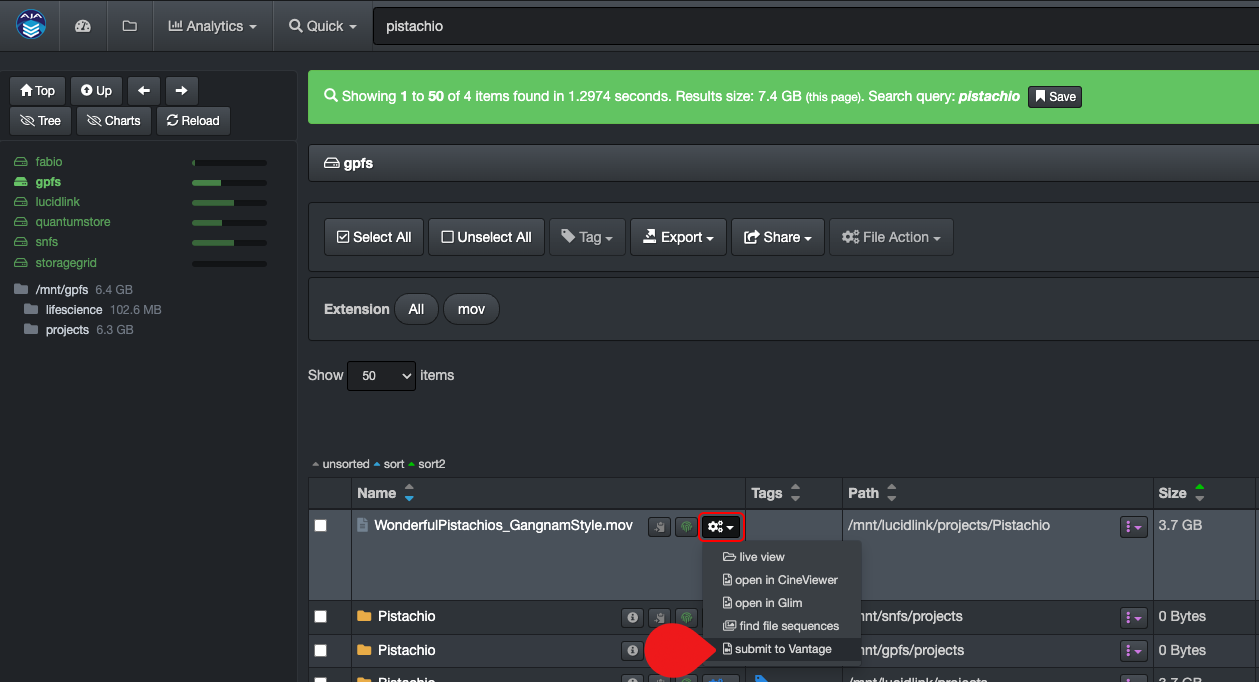
Task: Click the green fingerprint icon for WonderfulPistachios file
Action: pos(687,526)
